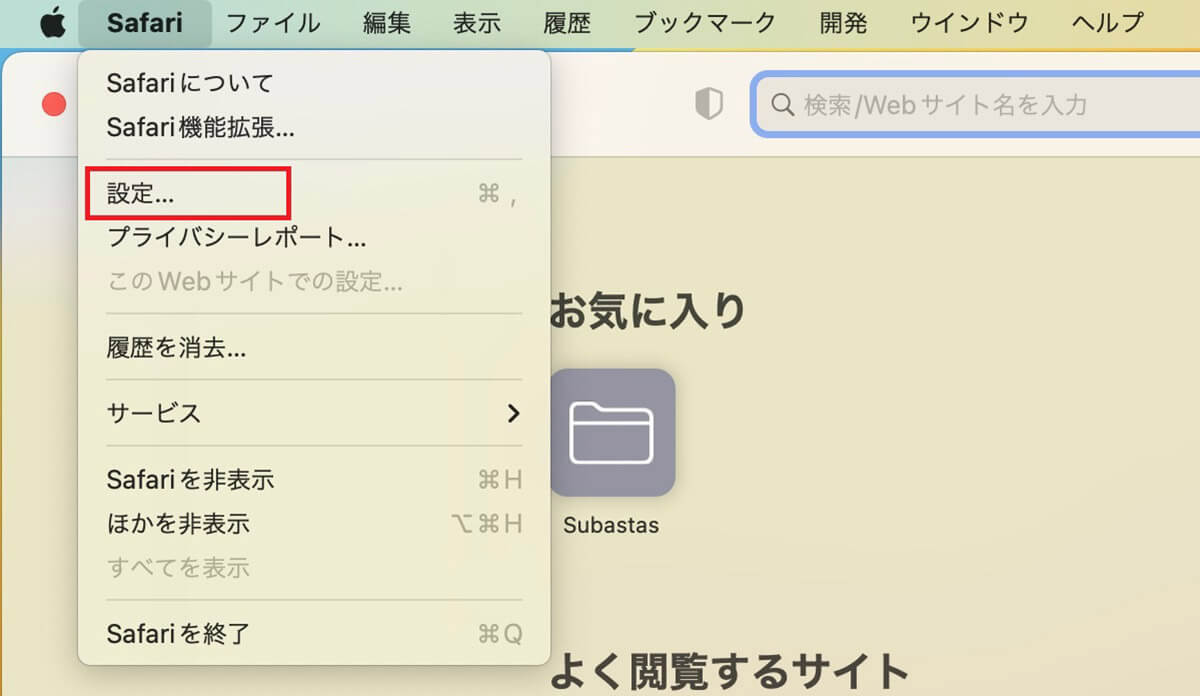
Task: Open the 表示 menu
Action: click(x=477, y=23)
